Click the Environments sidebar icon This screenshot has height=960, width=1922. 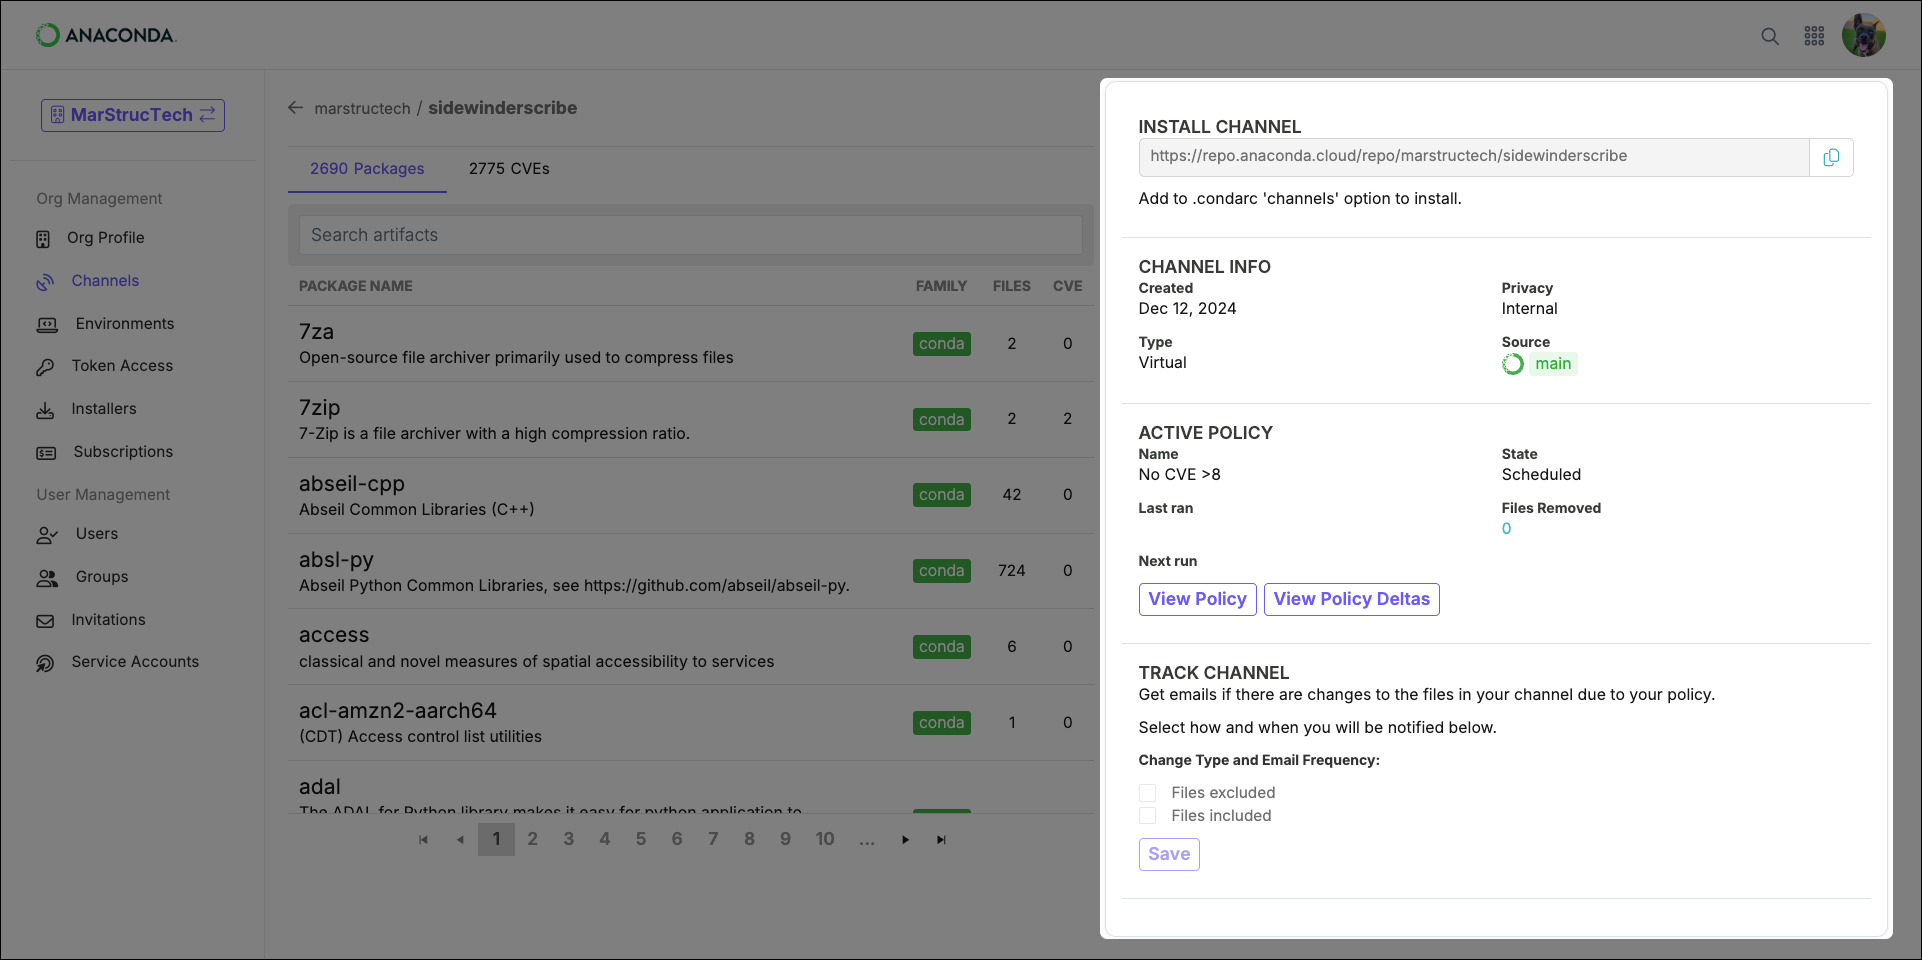47,325
